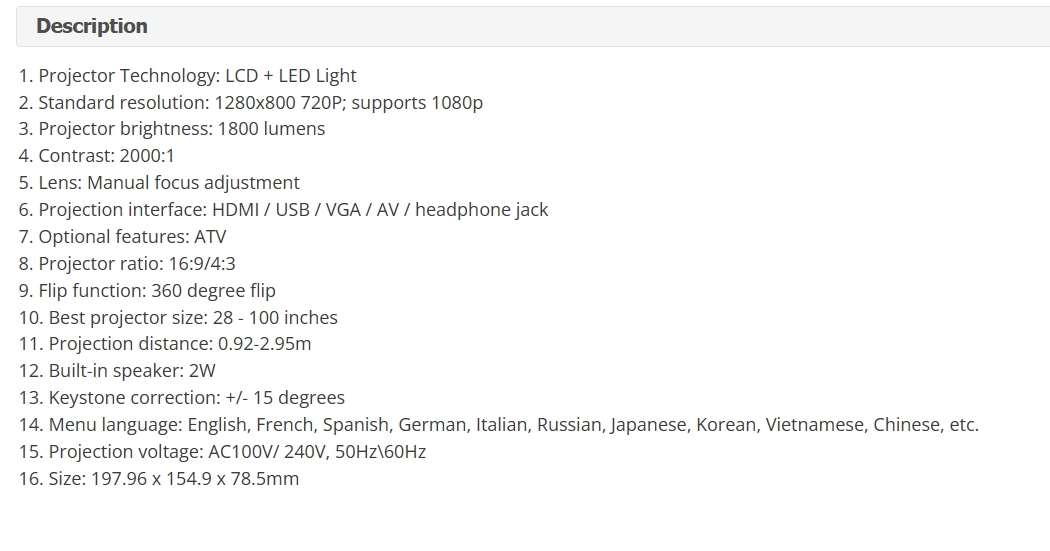
Task: Click the Description panel header
Action: pos(533,27)
